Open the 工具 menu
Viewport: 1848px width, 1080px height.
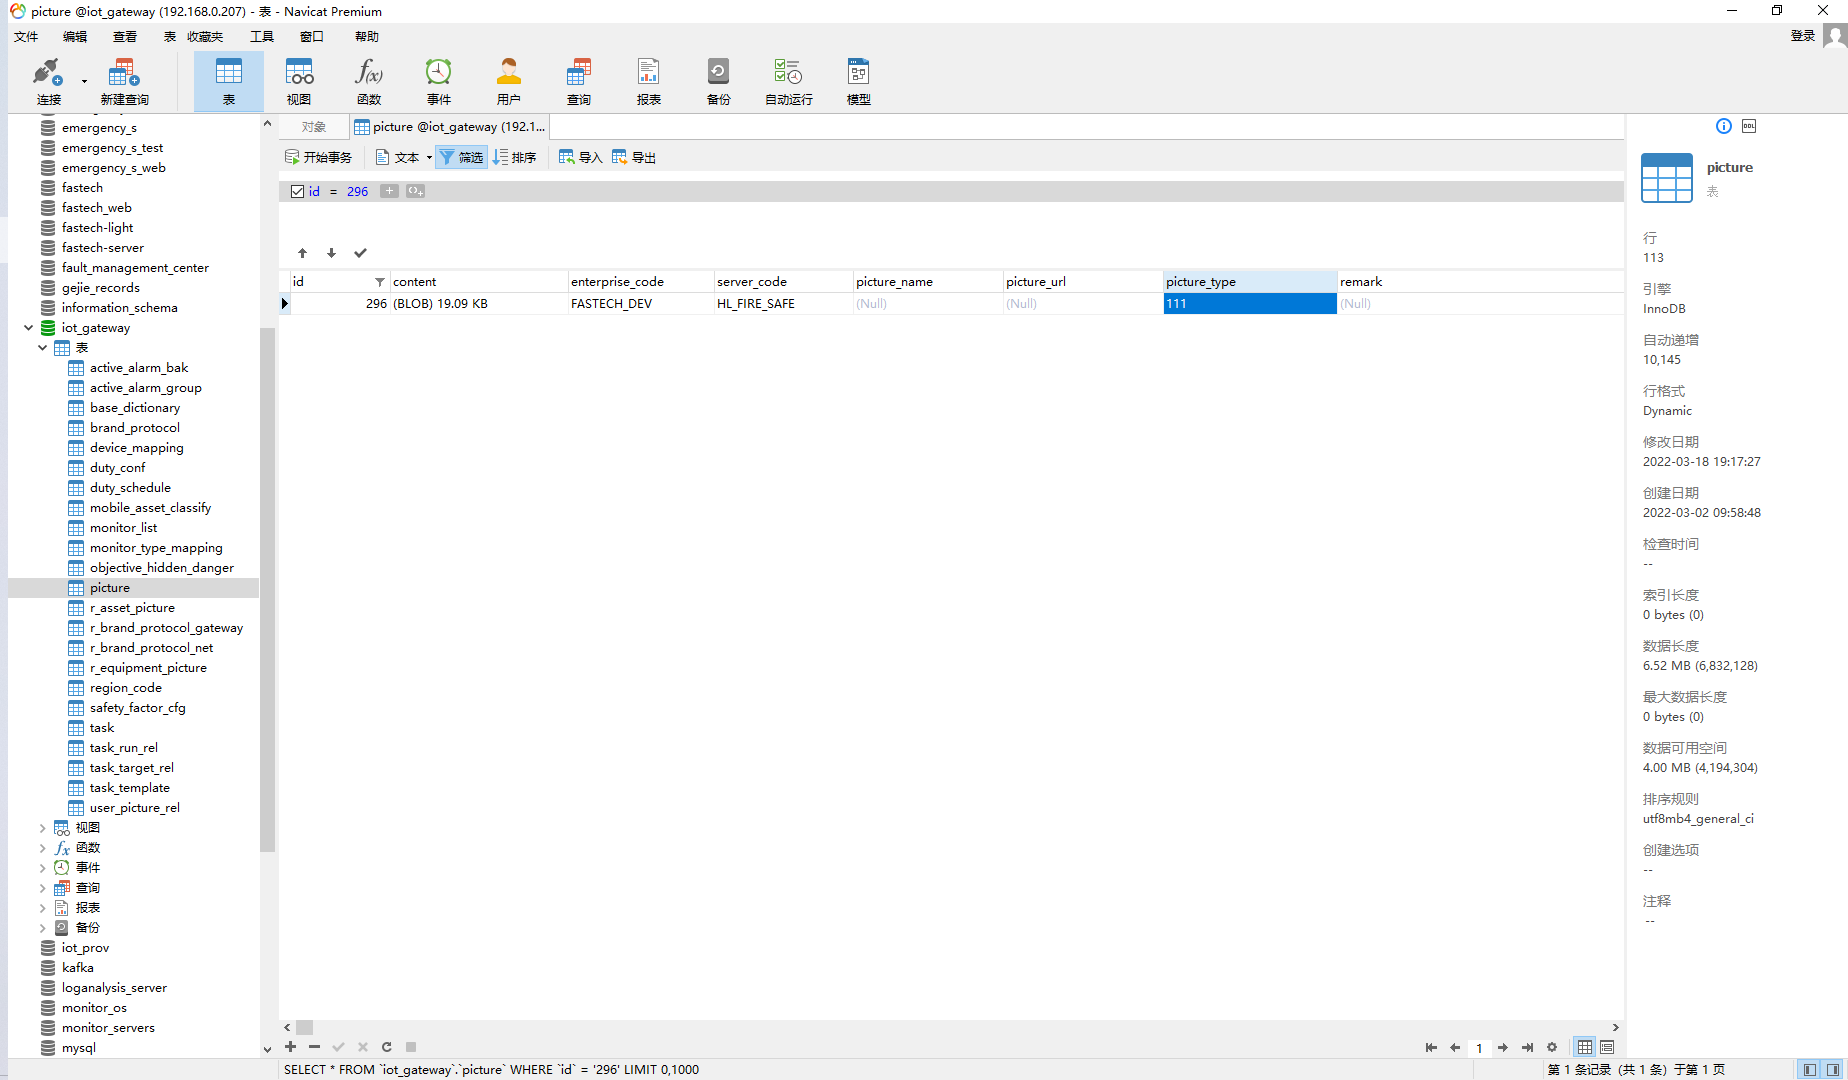[261, 36]
